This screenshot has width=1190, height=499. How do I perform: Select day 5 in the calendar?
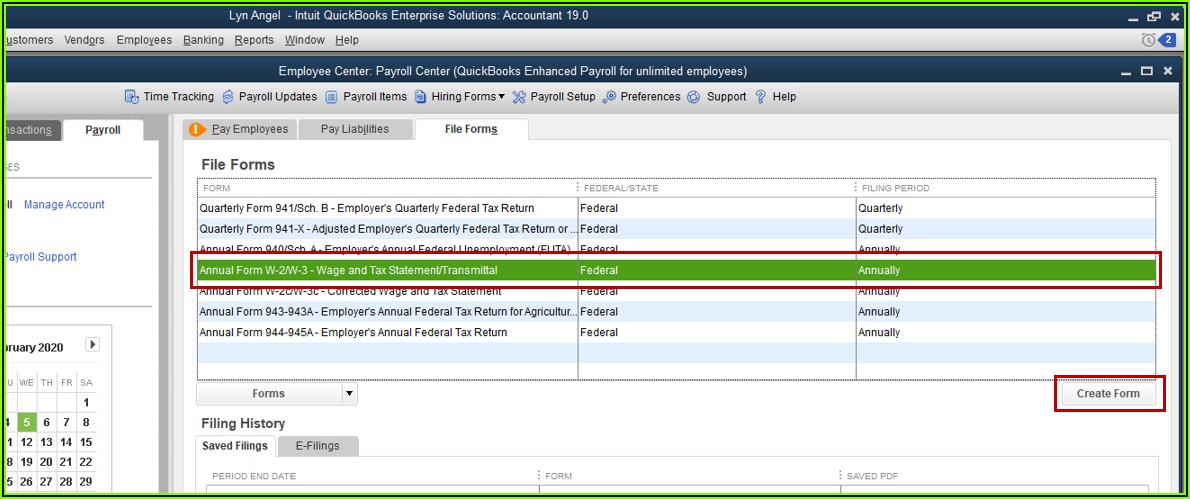pyautogui.click(x=27, y=423)
